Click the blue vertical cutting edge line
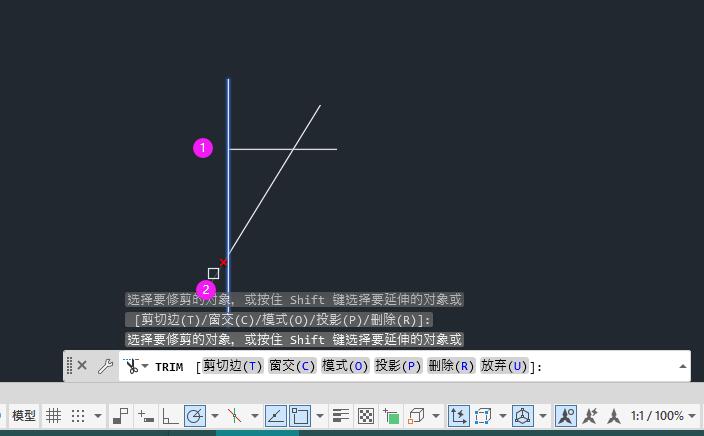Screen dimensions: 704x436 (x=228, y=195)
